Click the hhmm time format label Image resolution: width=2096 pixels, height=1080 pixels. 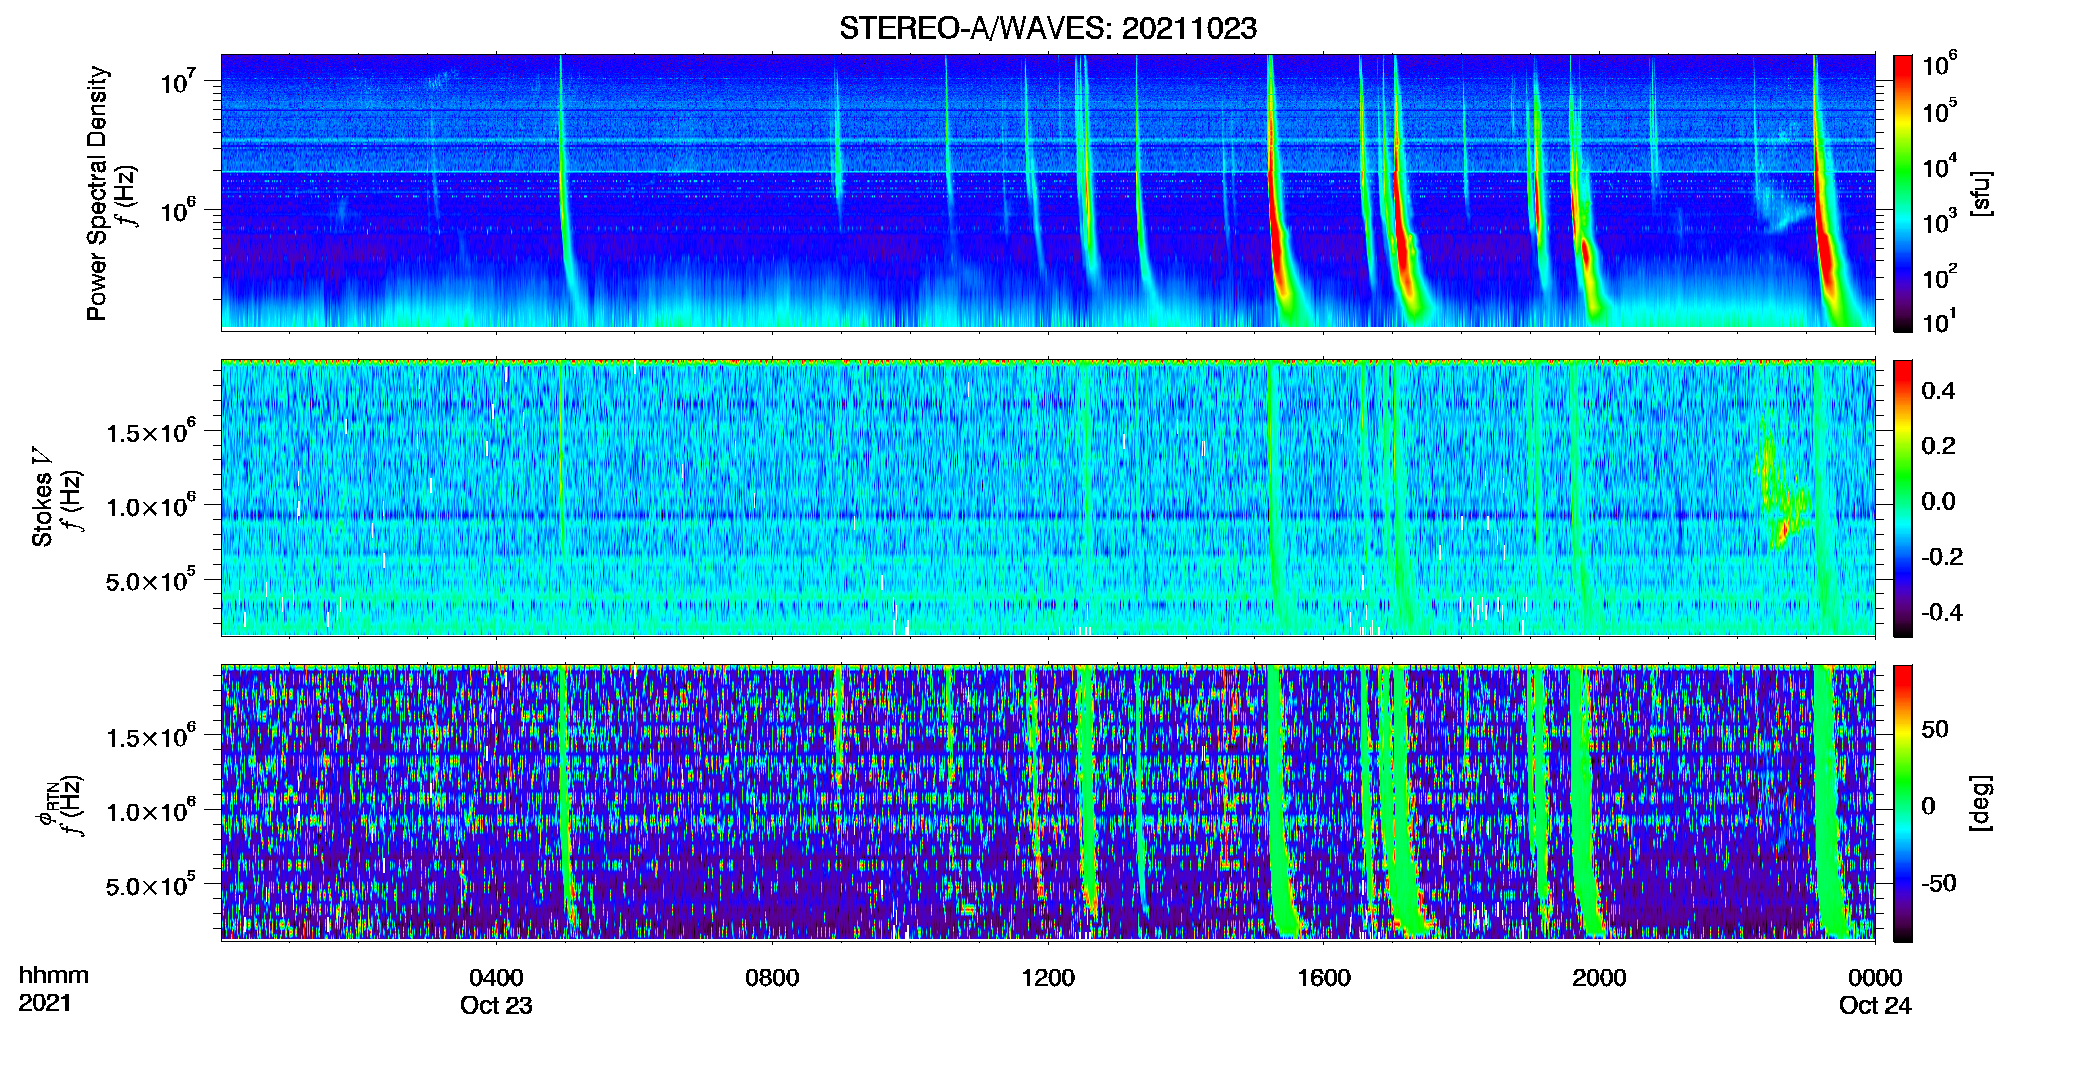(53, 976)
